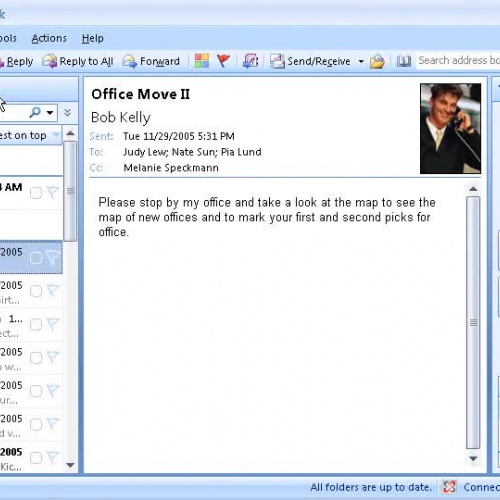Click the reading pane scroll up arrow
The height and width of the screenshot is (500, 500).
click(473, 189)
